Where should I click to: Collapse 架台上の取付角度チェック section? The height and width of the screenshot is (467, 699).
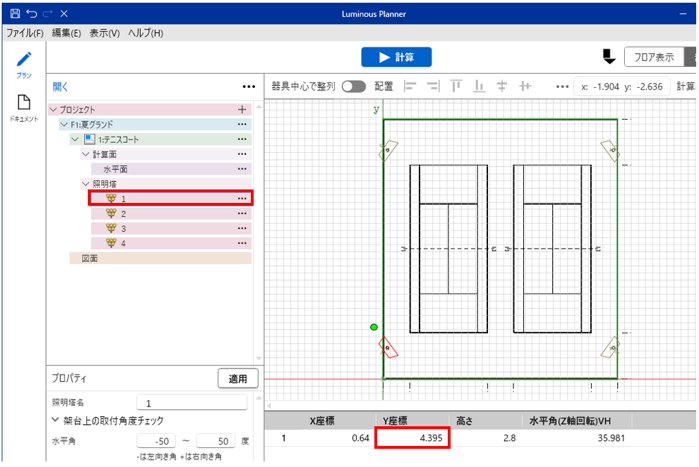click(x=56, y=421)
